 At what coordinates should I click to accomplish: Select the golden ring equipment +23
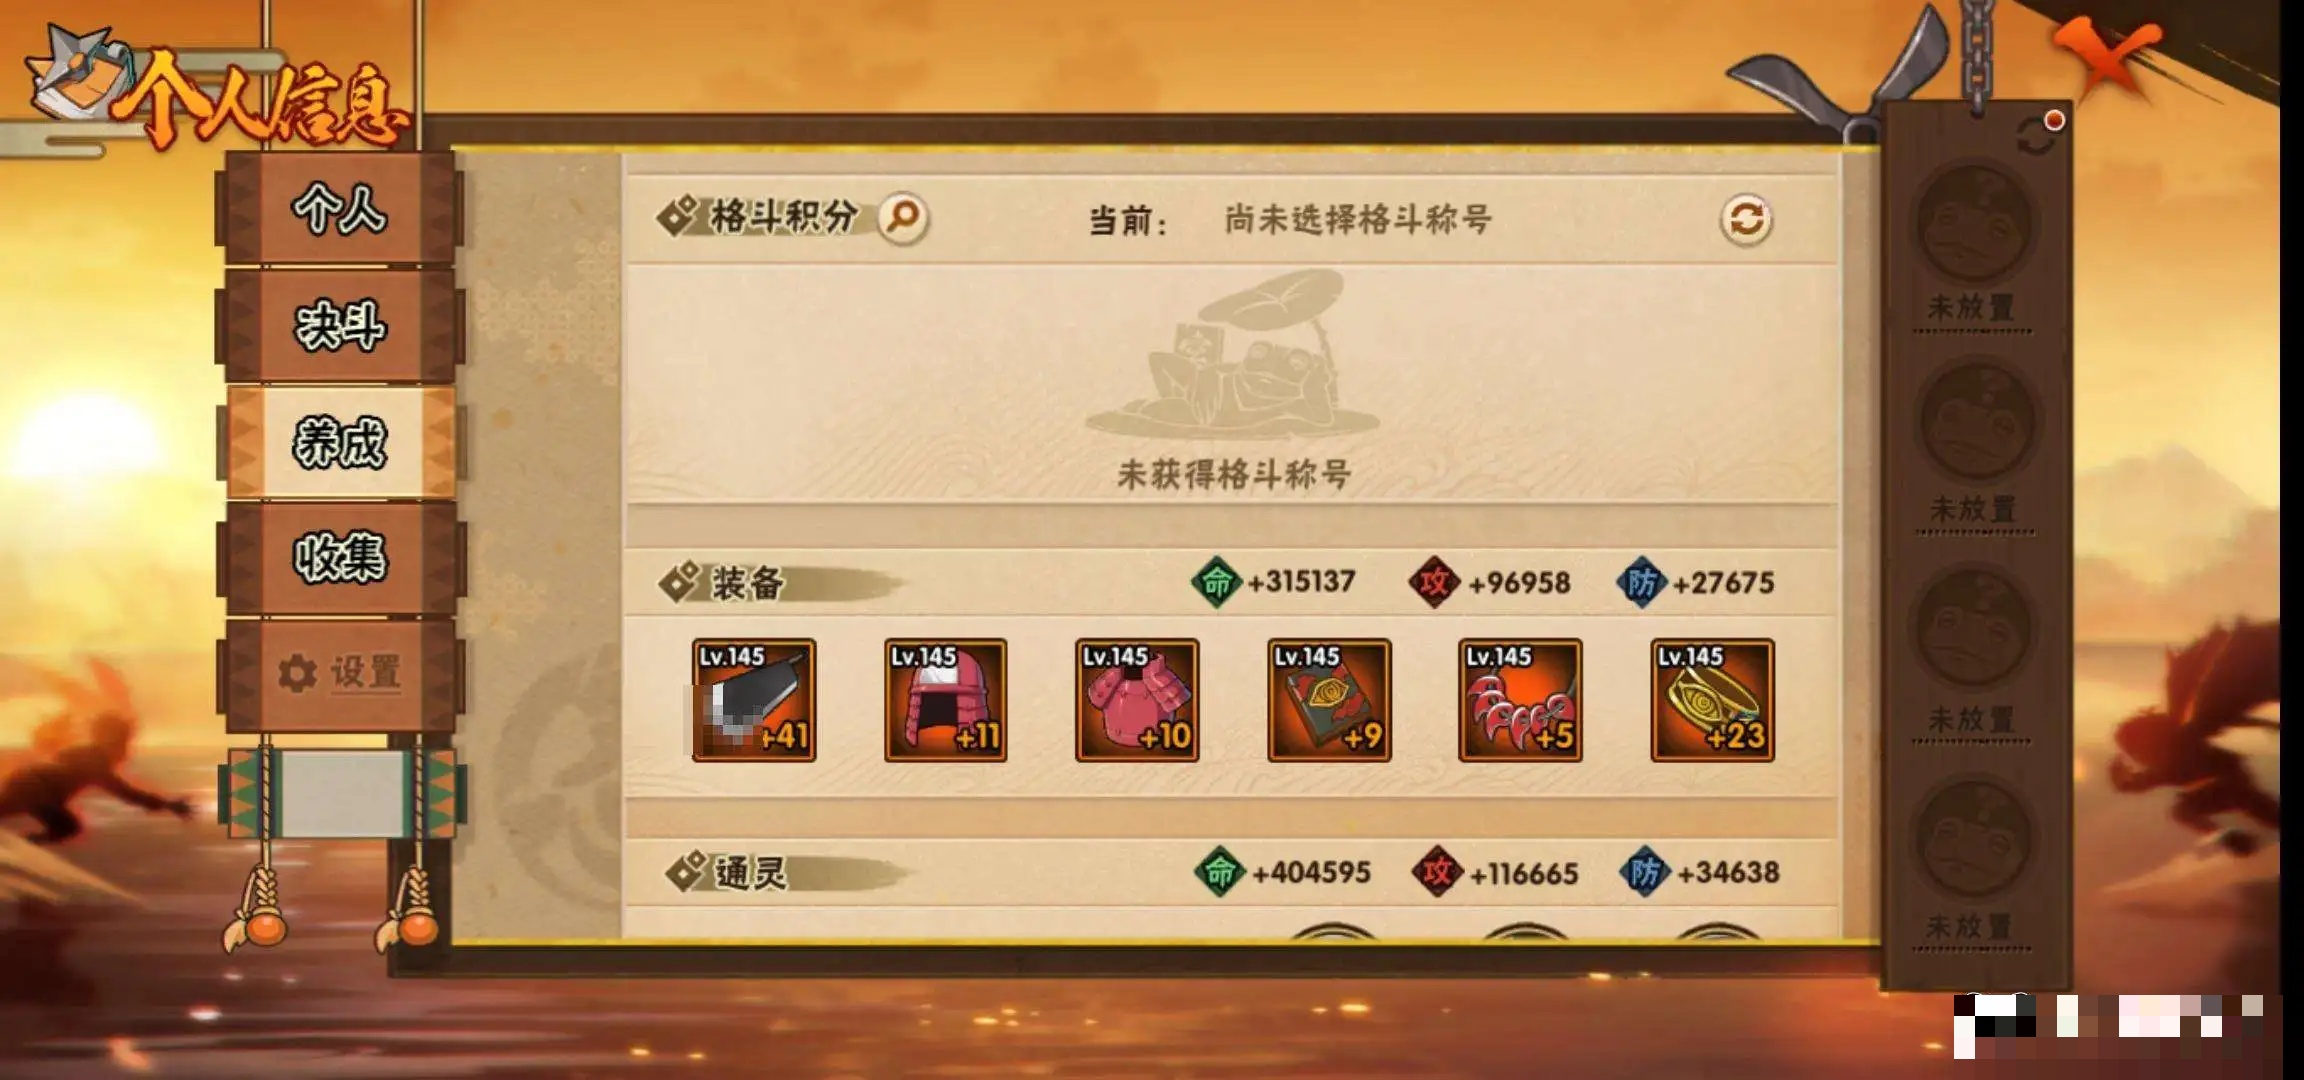[1712, 700]
